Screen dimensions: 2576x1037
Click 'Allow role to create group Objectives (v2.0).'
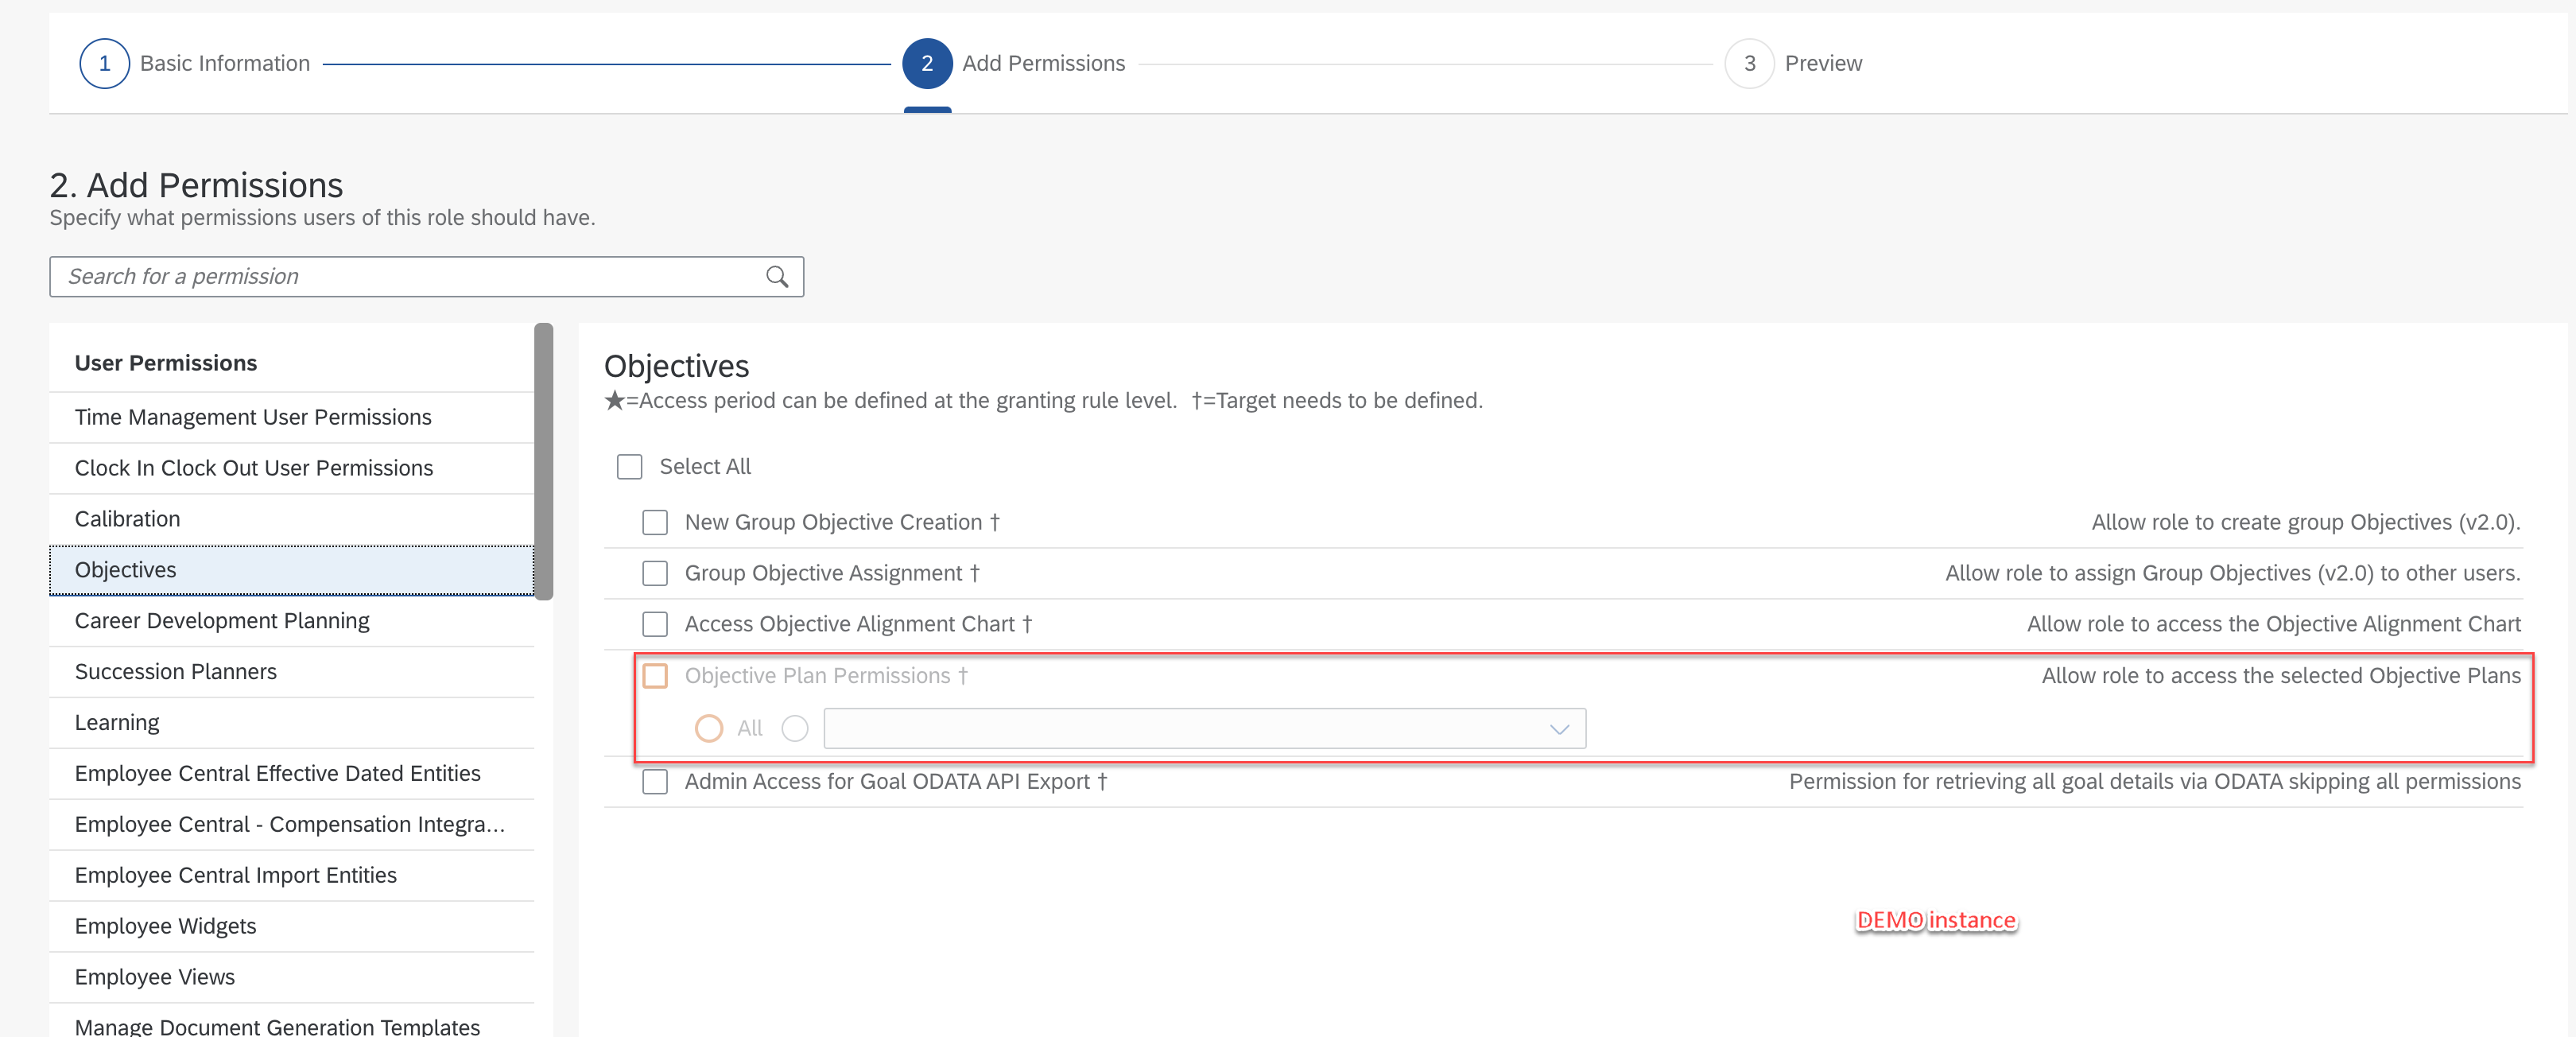click(x=2305, y=523)
